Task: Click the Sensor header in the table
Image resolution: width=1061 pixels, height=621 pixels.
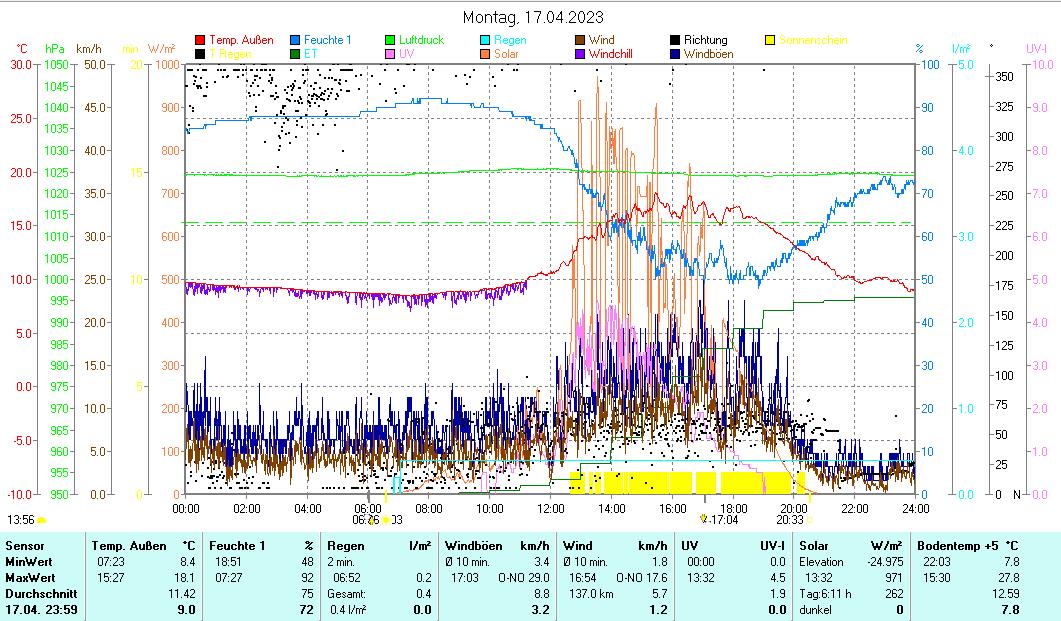Action: pyautogui.click(x=24, y=546)
